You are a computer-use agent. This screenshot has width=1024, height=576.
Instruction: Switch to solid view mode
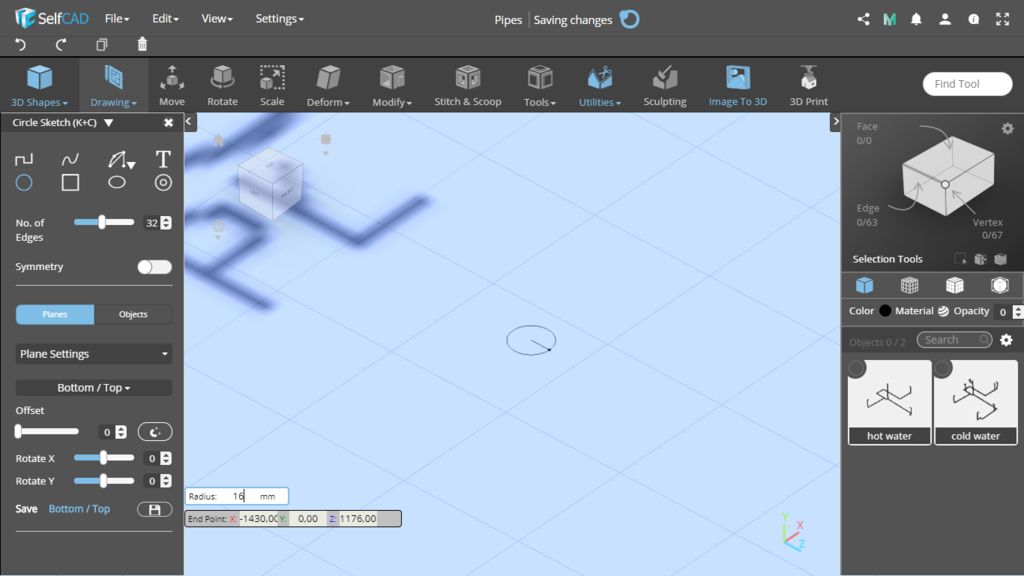tap(864, 285)
